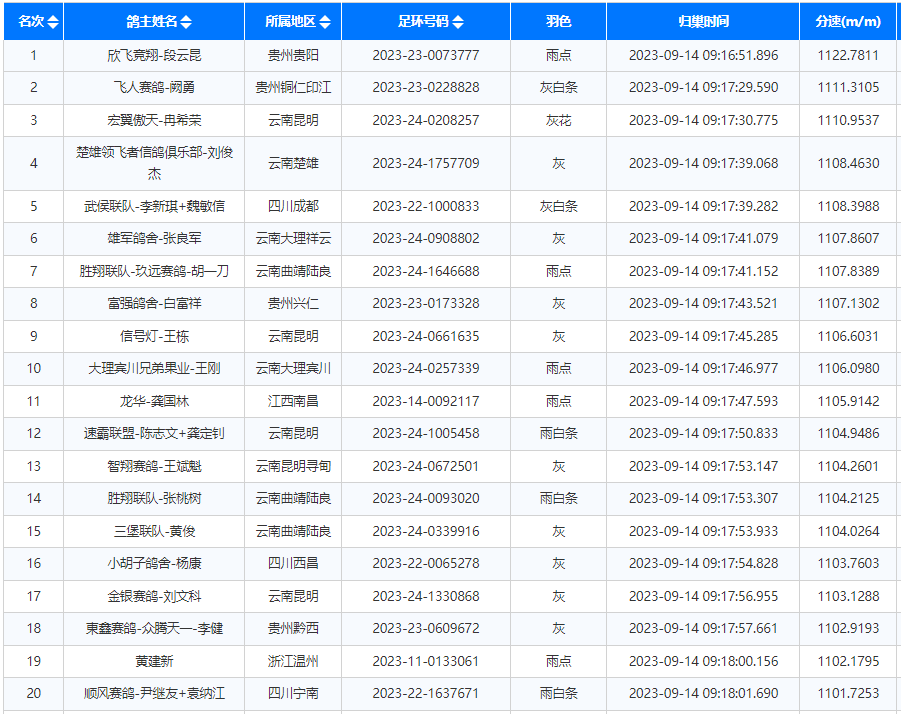Click the owner name 武侯联队-李新琪+魏敏信
901x714 pixels.
pyautogui.click(x=154, y=206)
